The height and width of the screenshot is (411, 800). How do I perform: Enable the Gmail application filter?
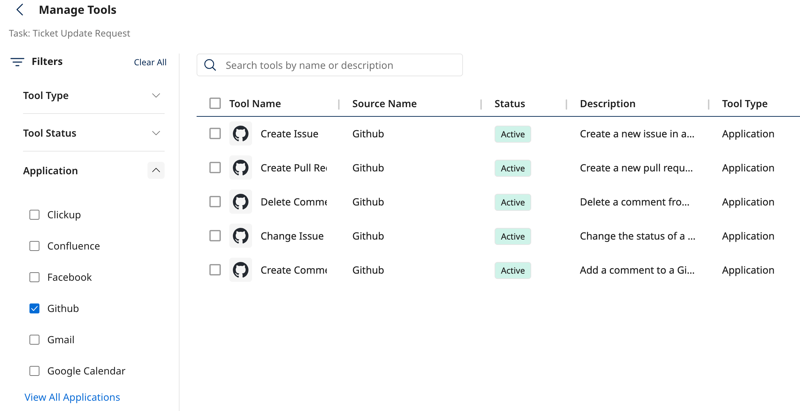[34, 340]
